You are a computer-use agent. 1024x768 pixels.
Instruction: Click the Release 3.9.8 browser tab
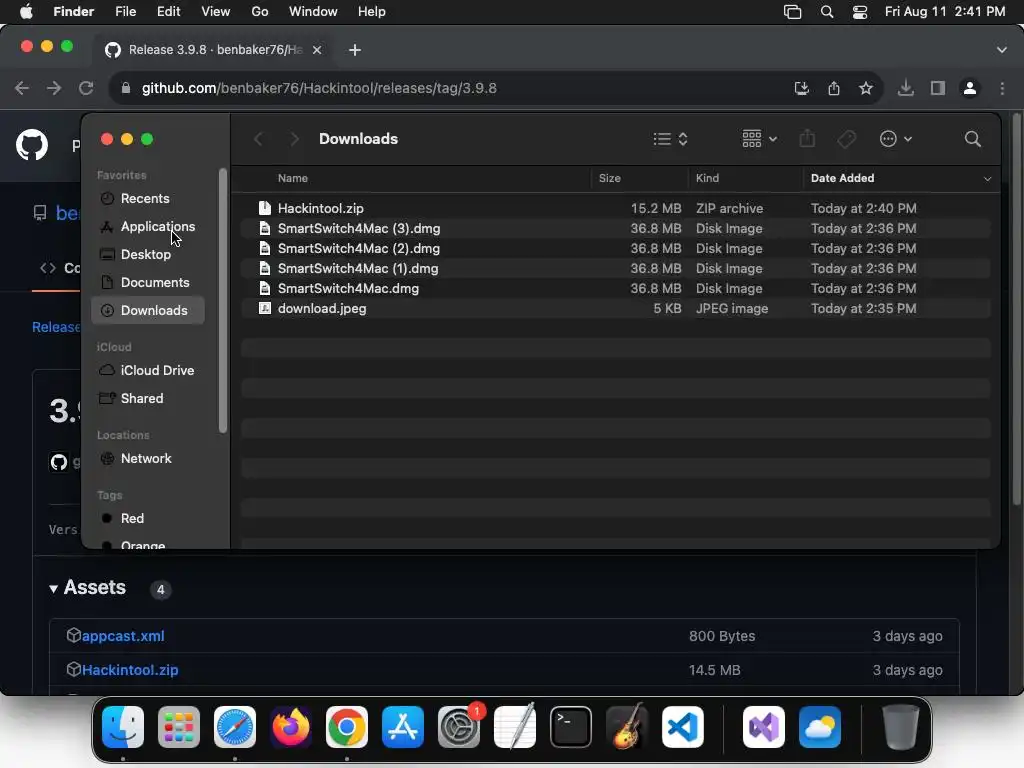213,50
